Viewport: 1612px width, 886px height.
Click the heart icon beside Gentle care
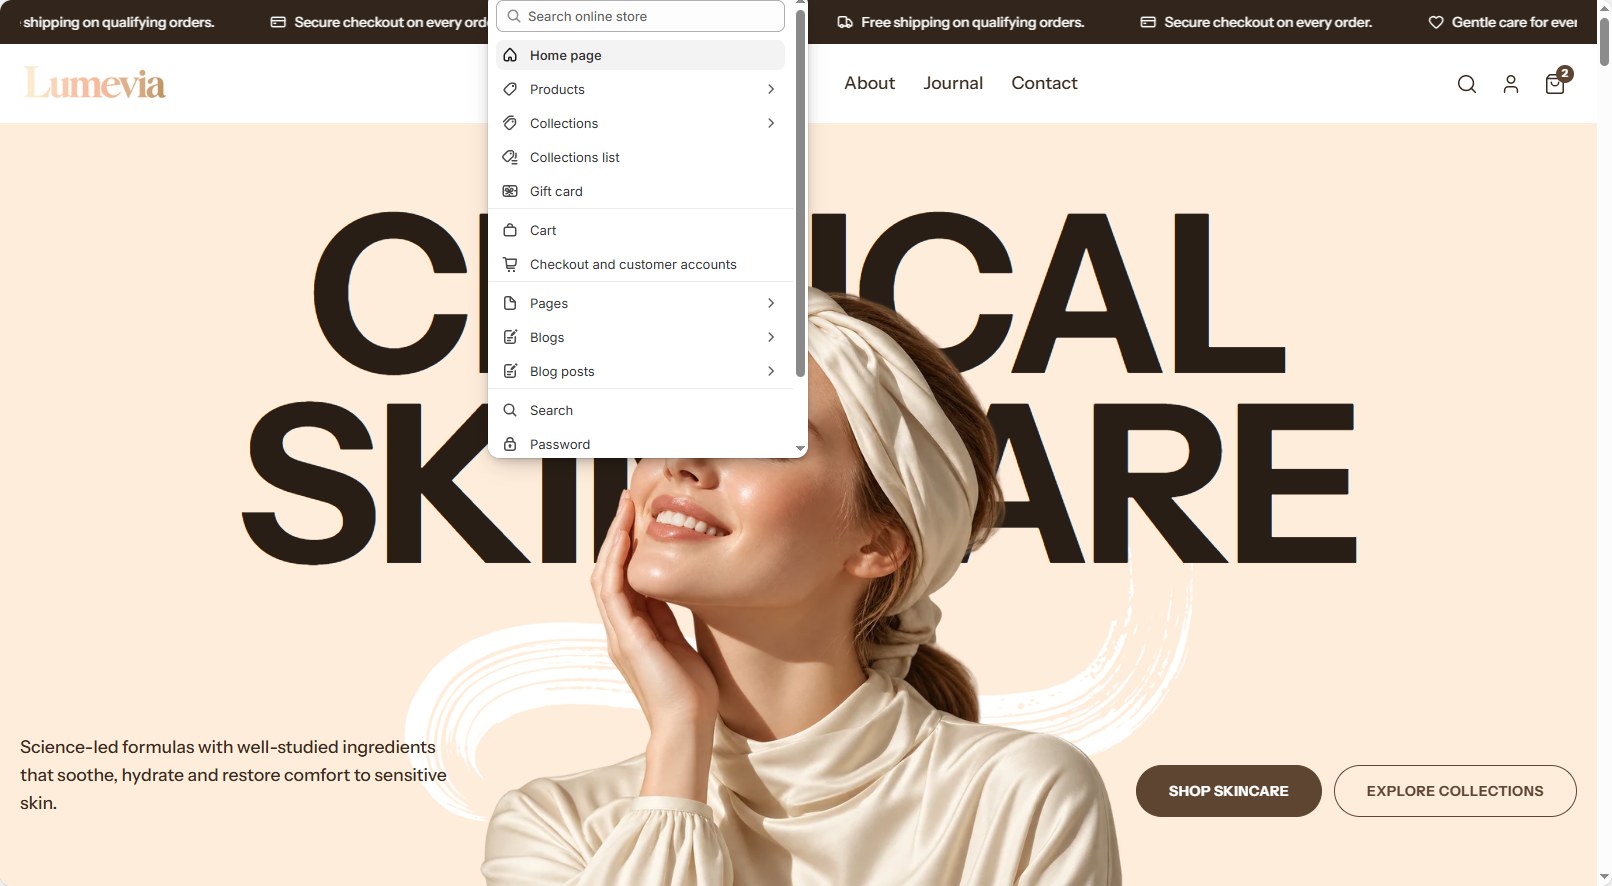click(x=1436, y=22)
